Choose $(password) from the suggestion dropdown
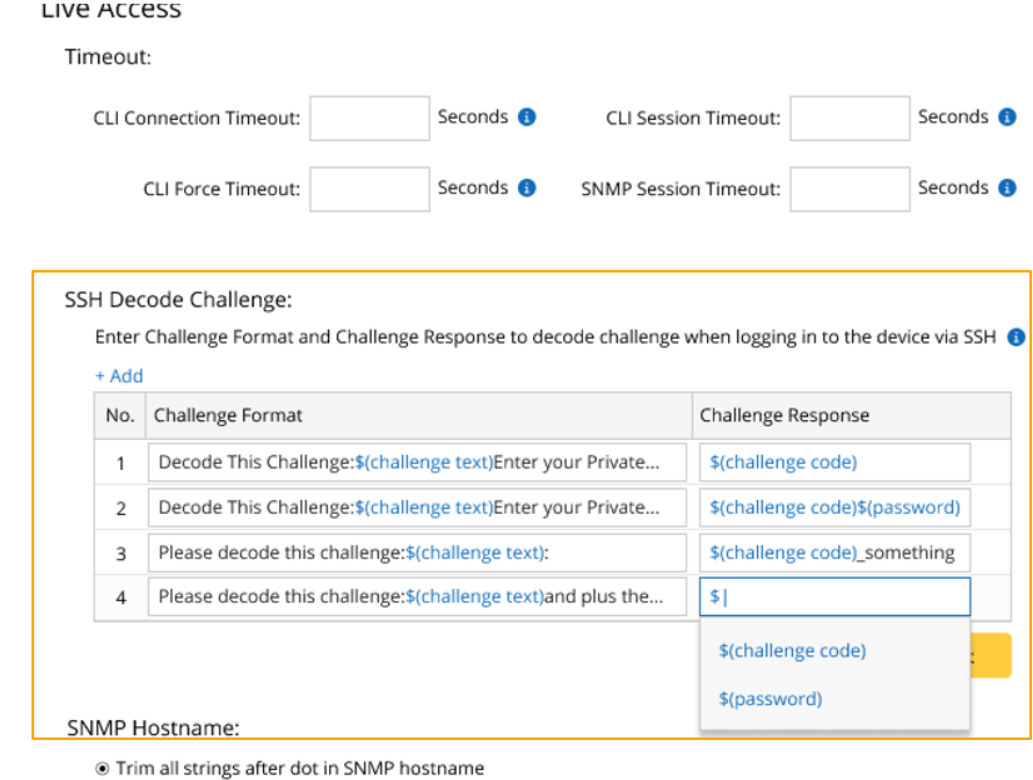1033x780 pixels. 770,699
